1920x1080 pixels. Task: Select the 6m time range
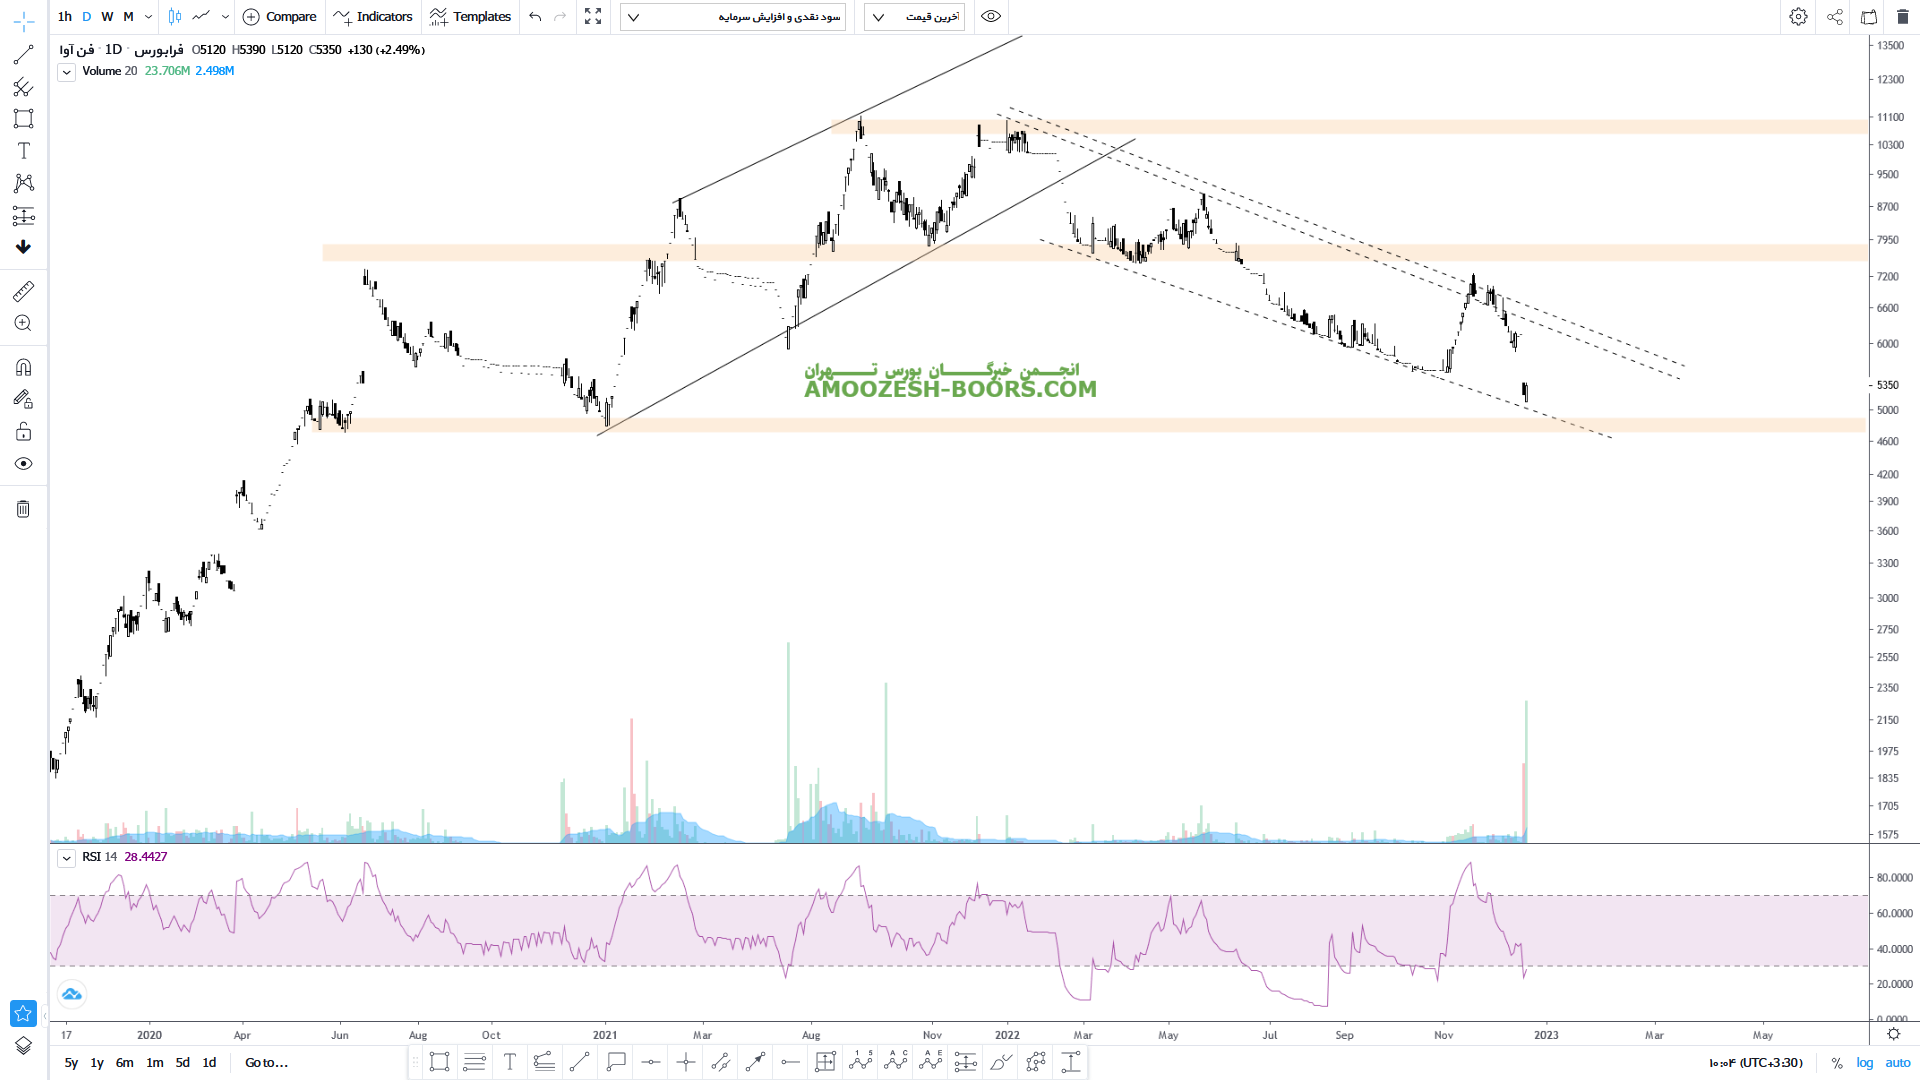click(124, 1063)
